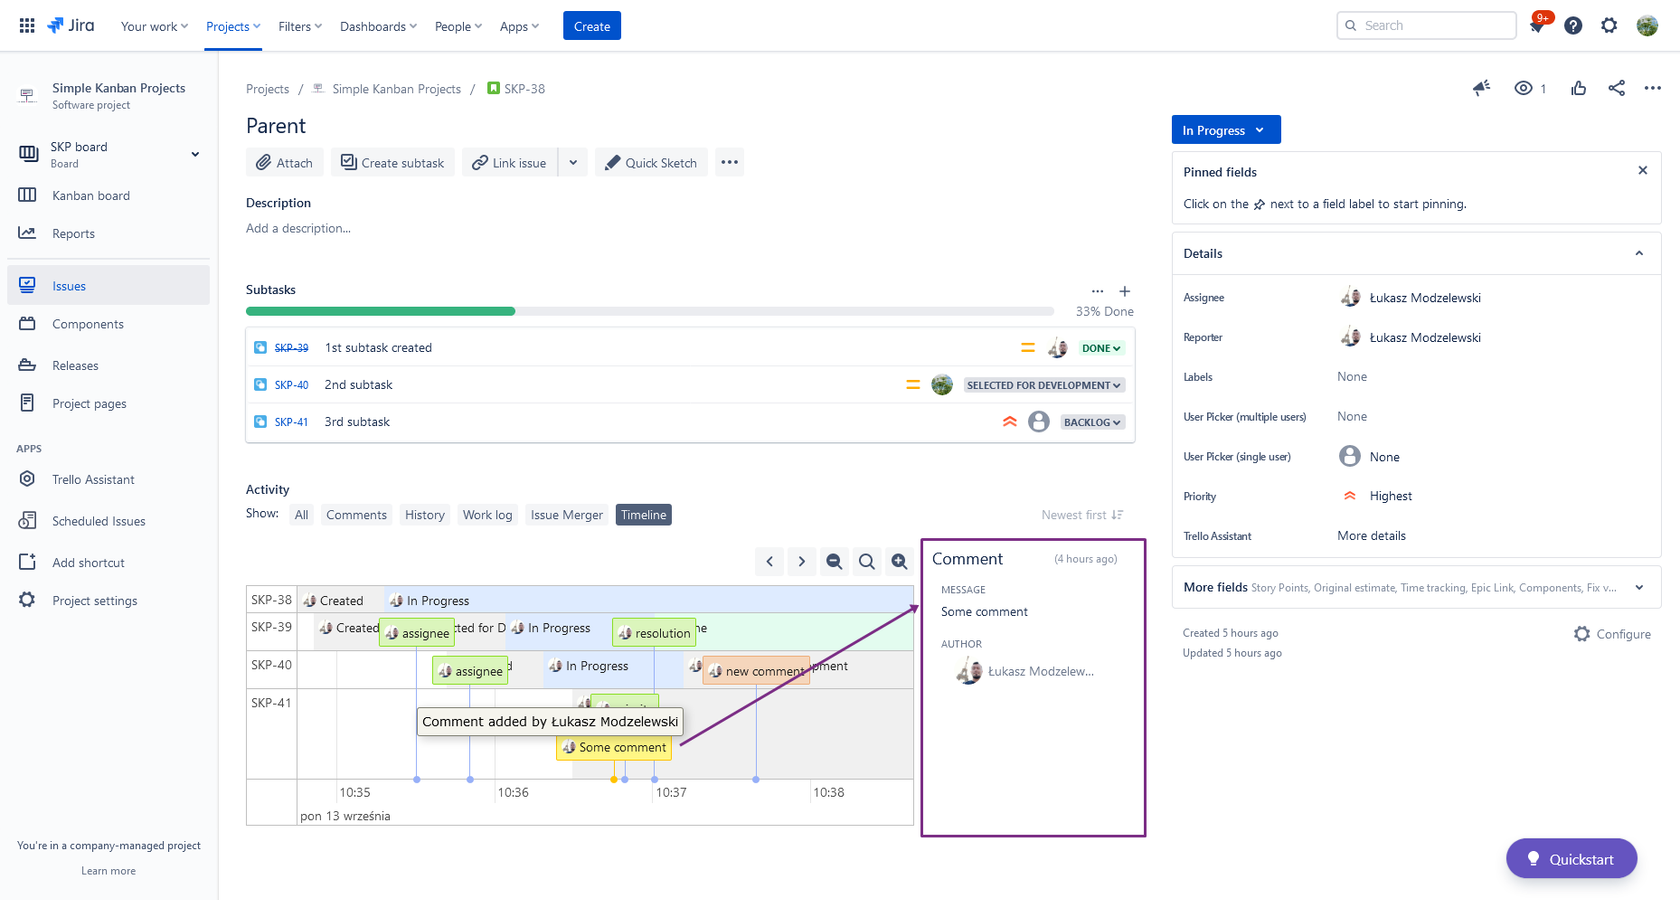Click the Search input field

click(1426, 26)
